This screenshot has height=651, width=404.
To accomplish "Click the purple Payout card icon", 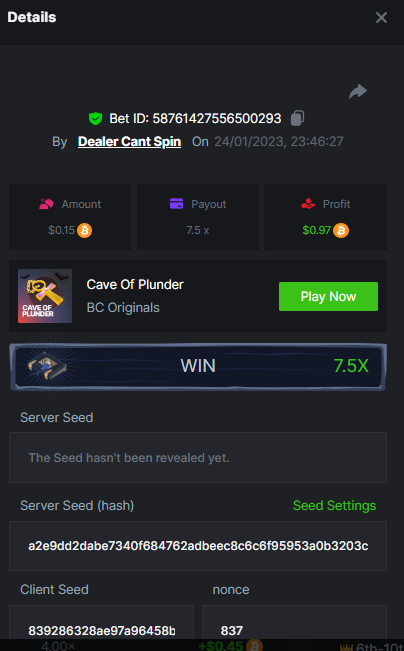I will tap(176, 204).
